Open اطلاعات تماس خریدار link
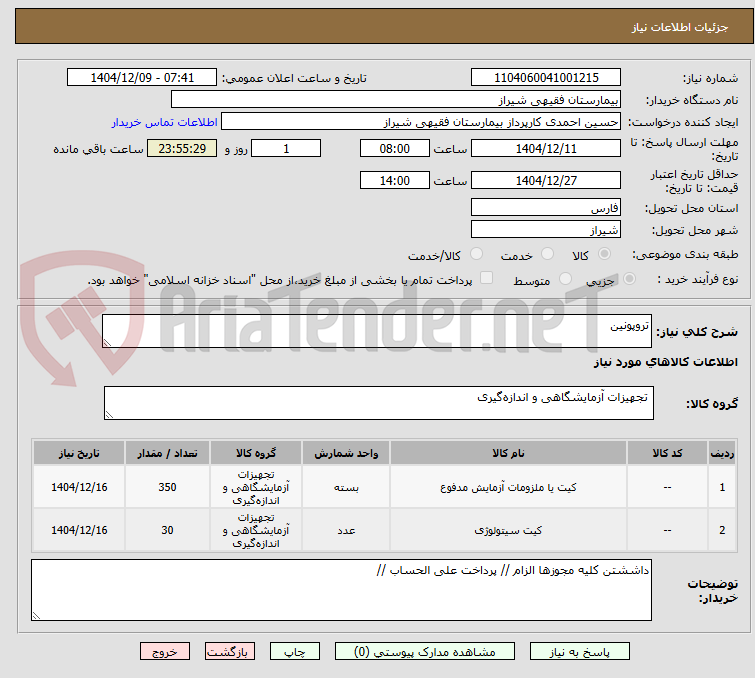Image resolution: width=755 pixels, height=678 pixels. [x=165, y=122]
